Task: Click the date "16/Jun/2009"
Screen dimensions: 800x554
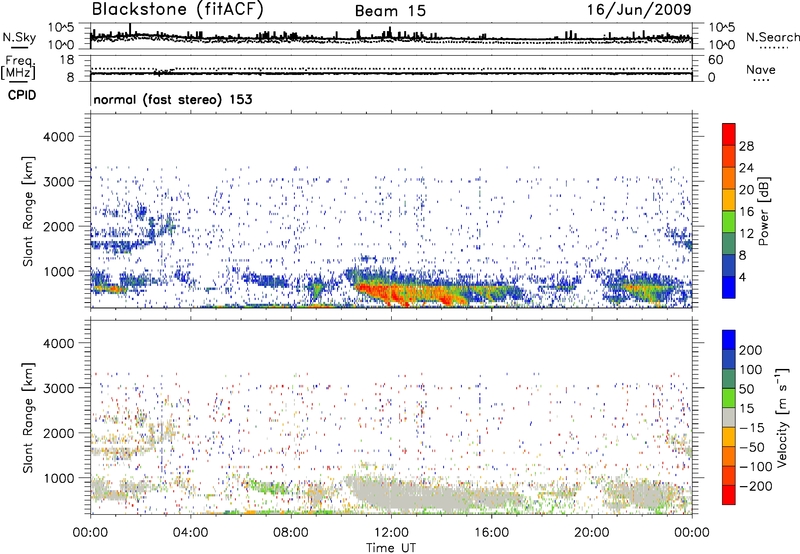Action: pos(639,10)
